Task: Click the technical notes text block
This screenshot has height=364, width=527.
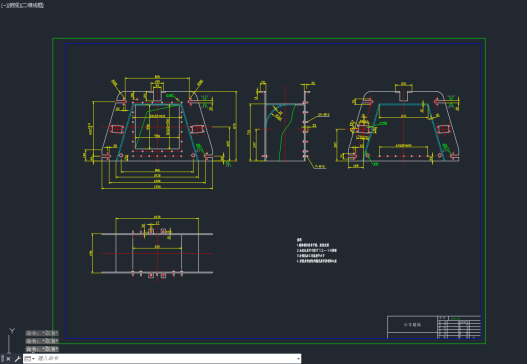Action: tap(317, 250)
